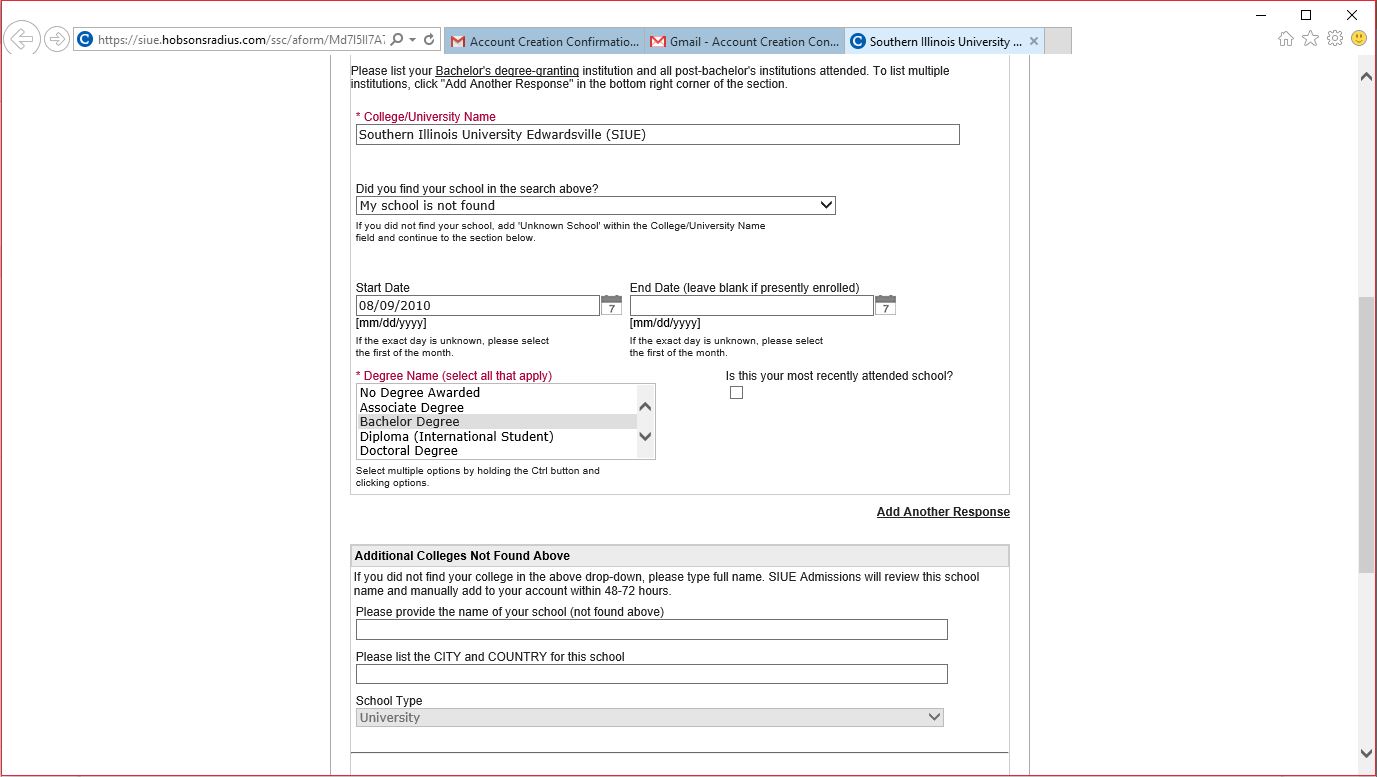The height and width of the screenshot is (777, 1377).
Task: Click the Degree Name list down arrow
Action: (645, 436)
